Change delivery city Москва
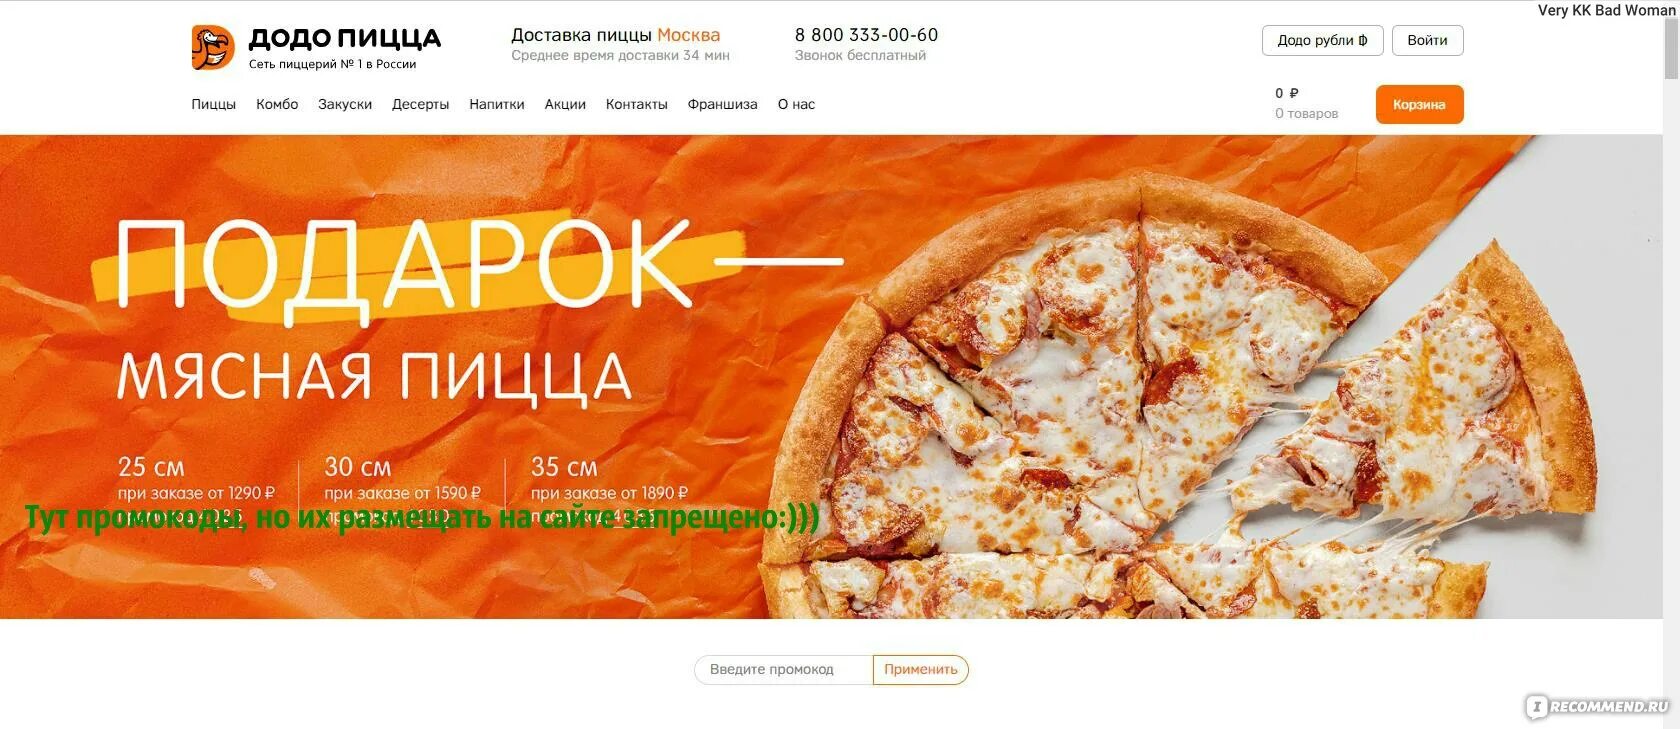This screenshot has height=729, width=1680. click(688, 35)
